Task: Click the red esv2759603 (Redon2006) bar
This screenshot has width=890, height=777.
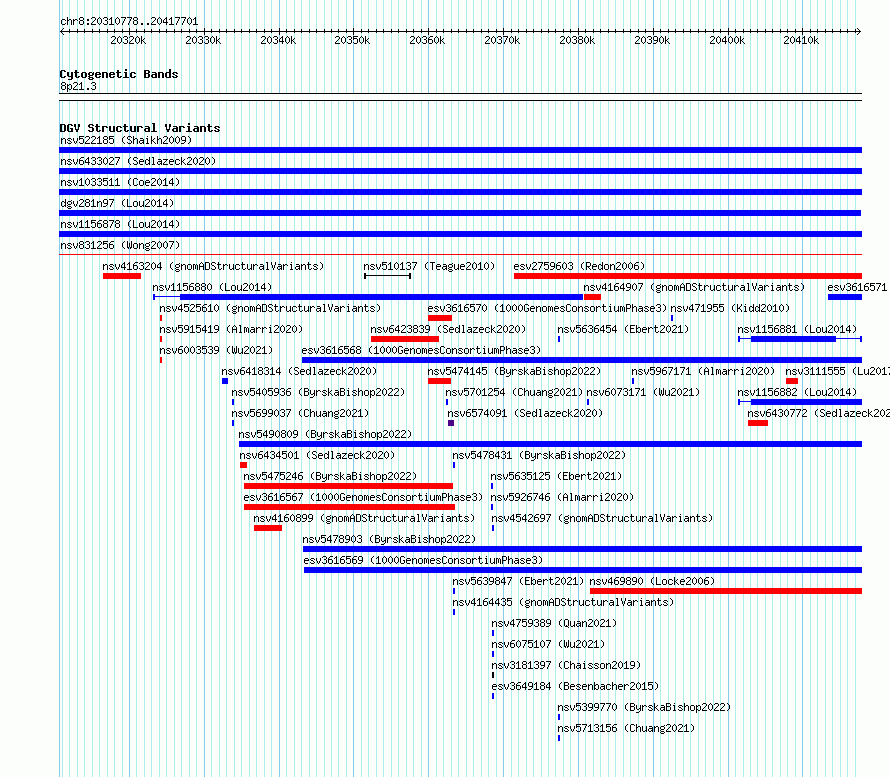Action: click(x=688, y=276)
